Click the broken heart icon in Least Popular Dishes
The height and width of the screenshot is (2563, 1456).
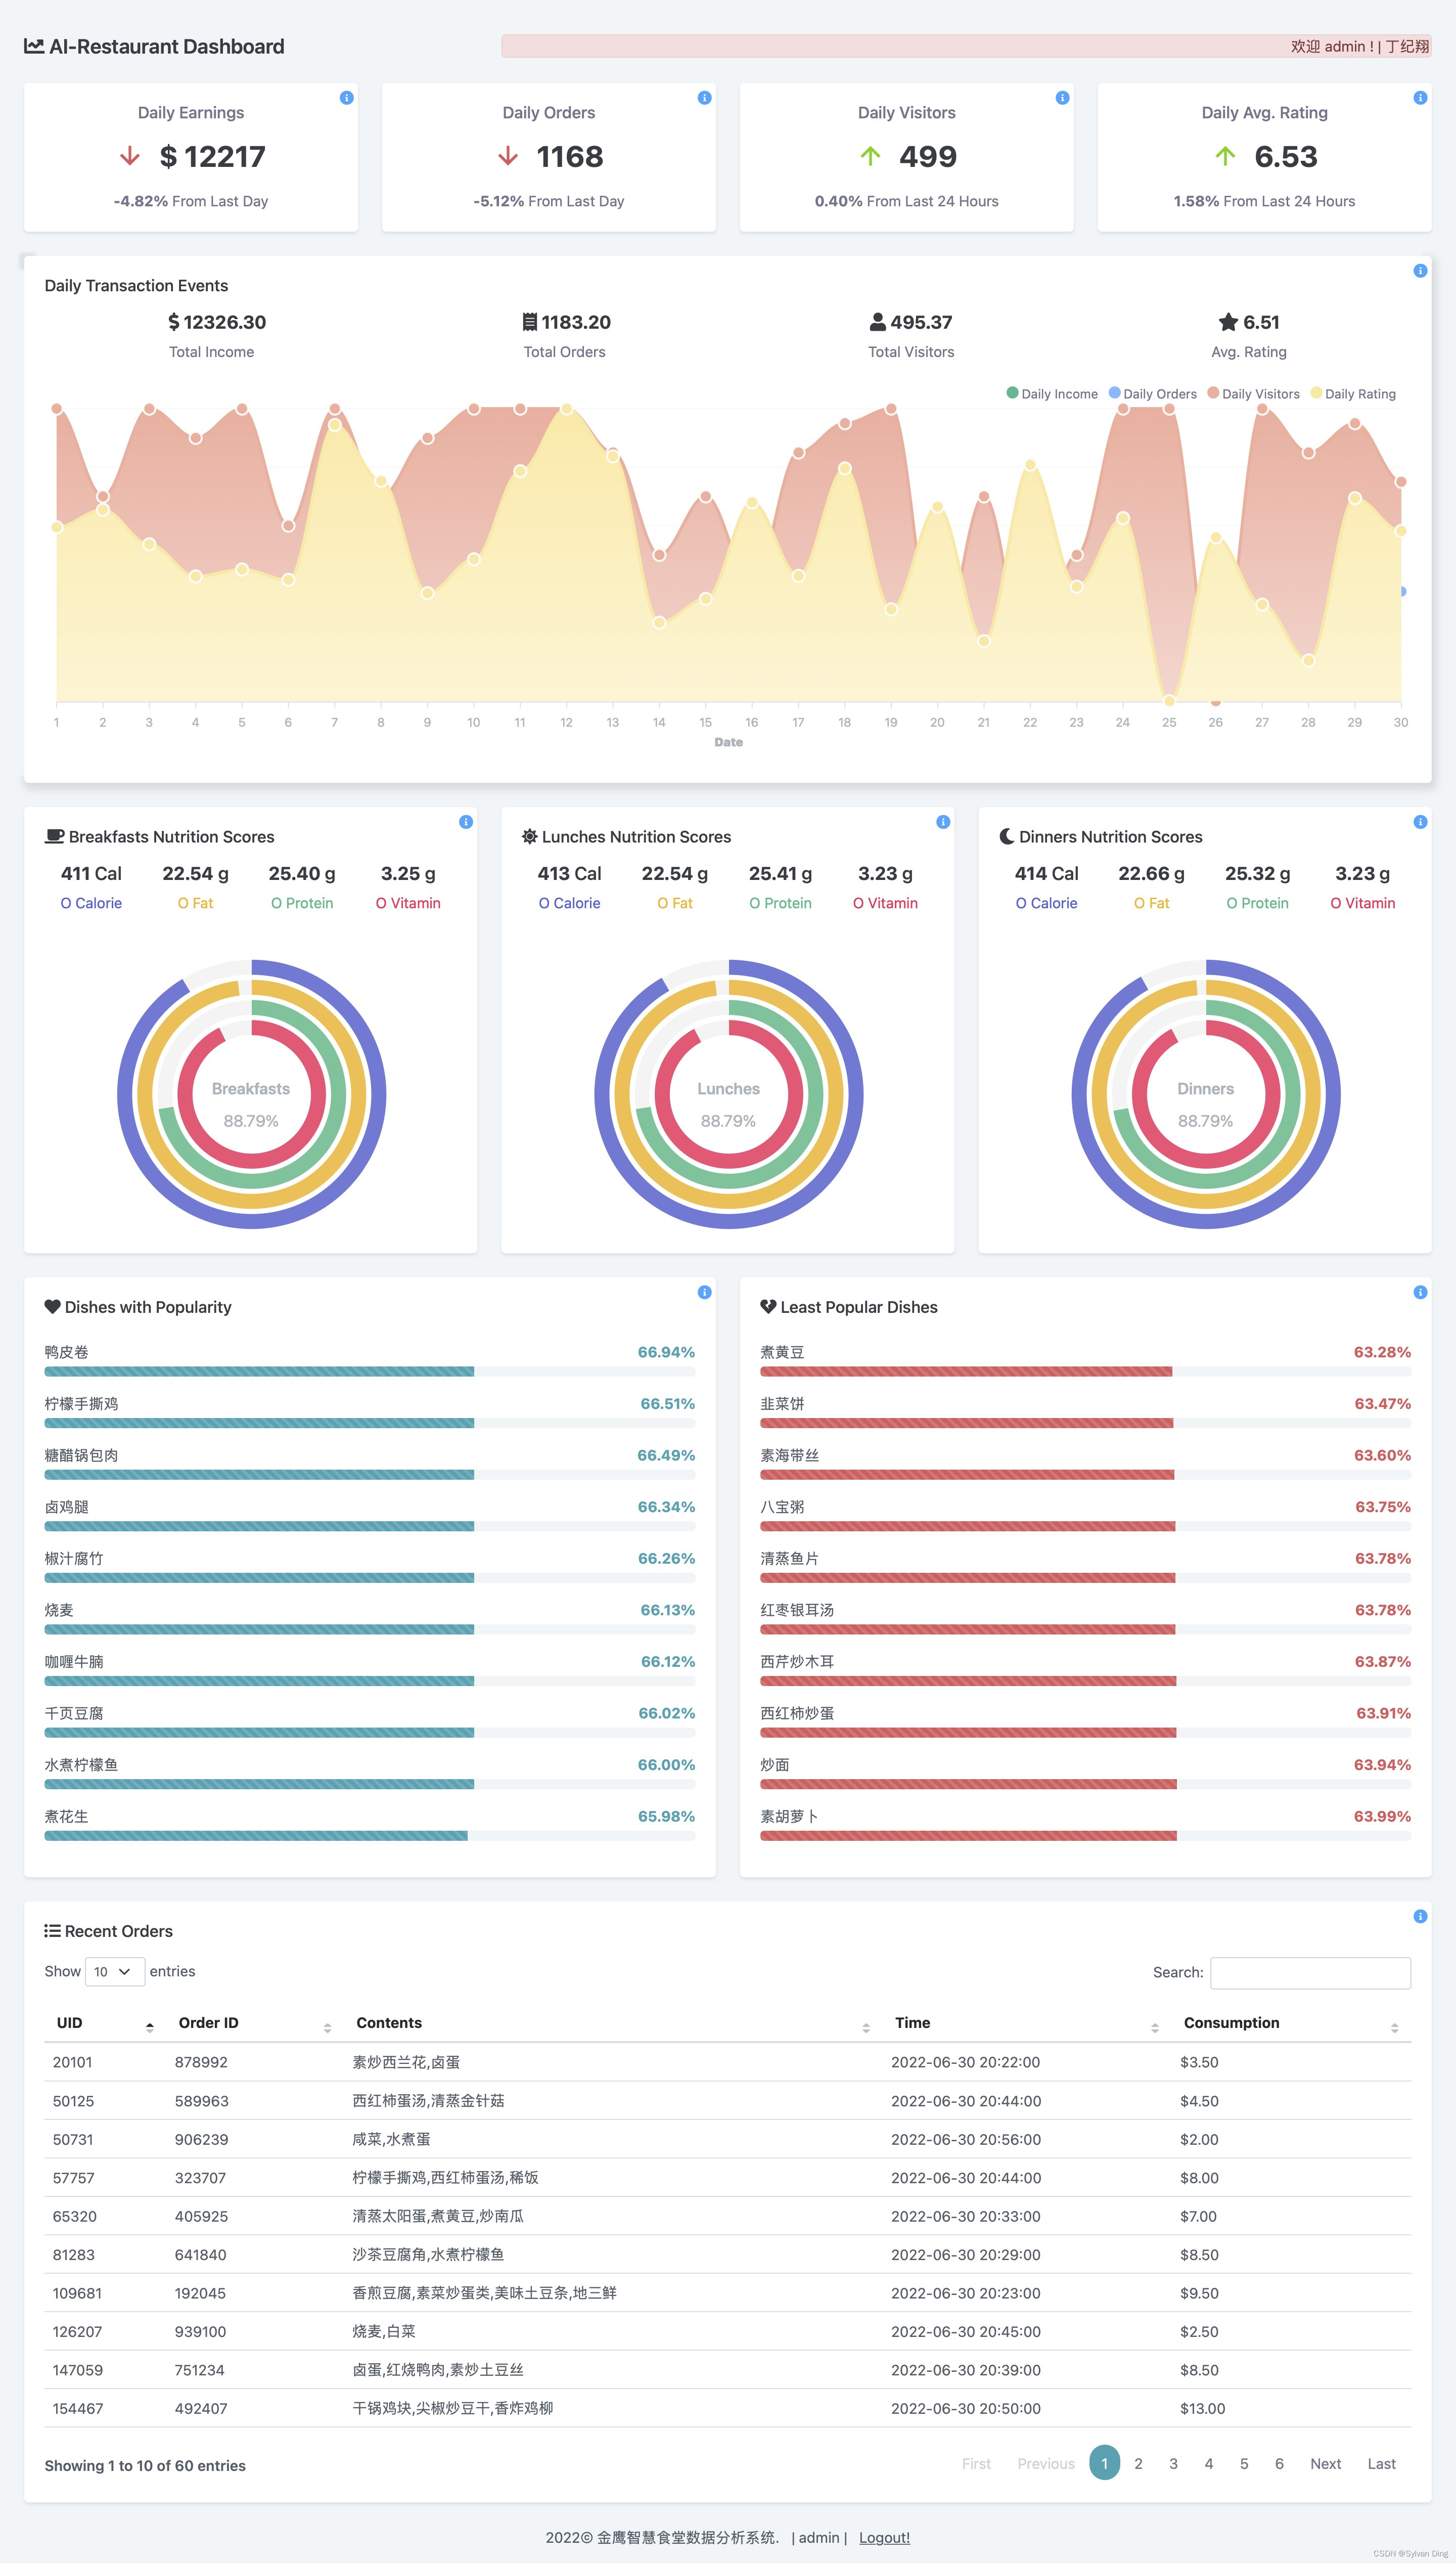768,1307
